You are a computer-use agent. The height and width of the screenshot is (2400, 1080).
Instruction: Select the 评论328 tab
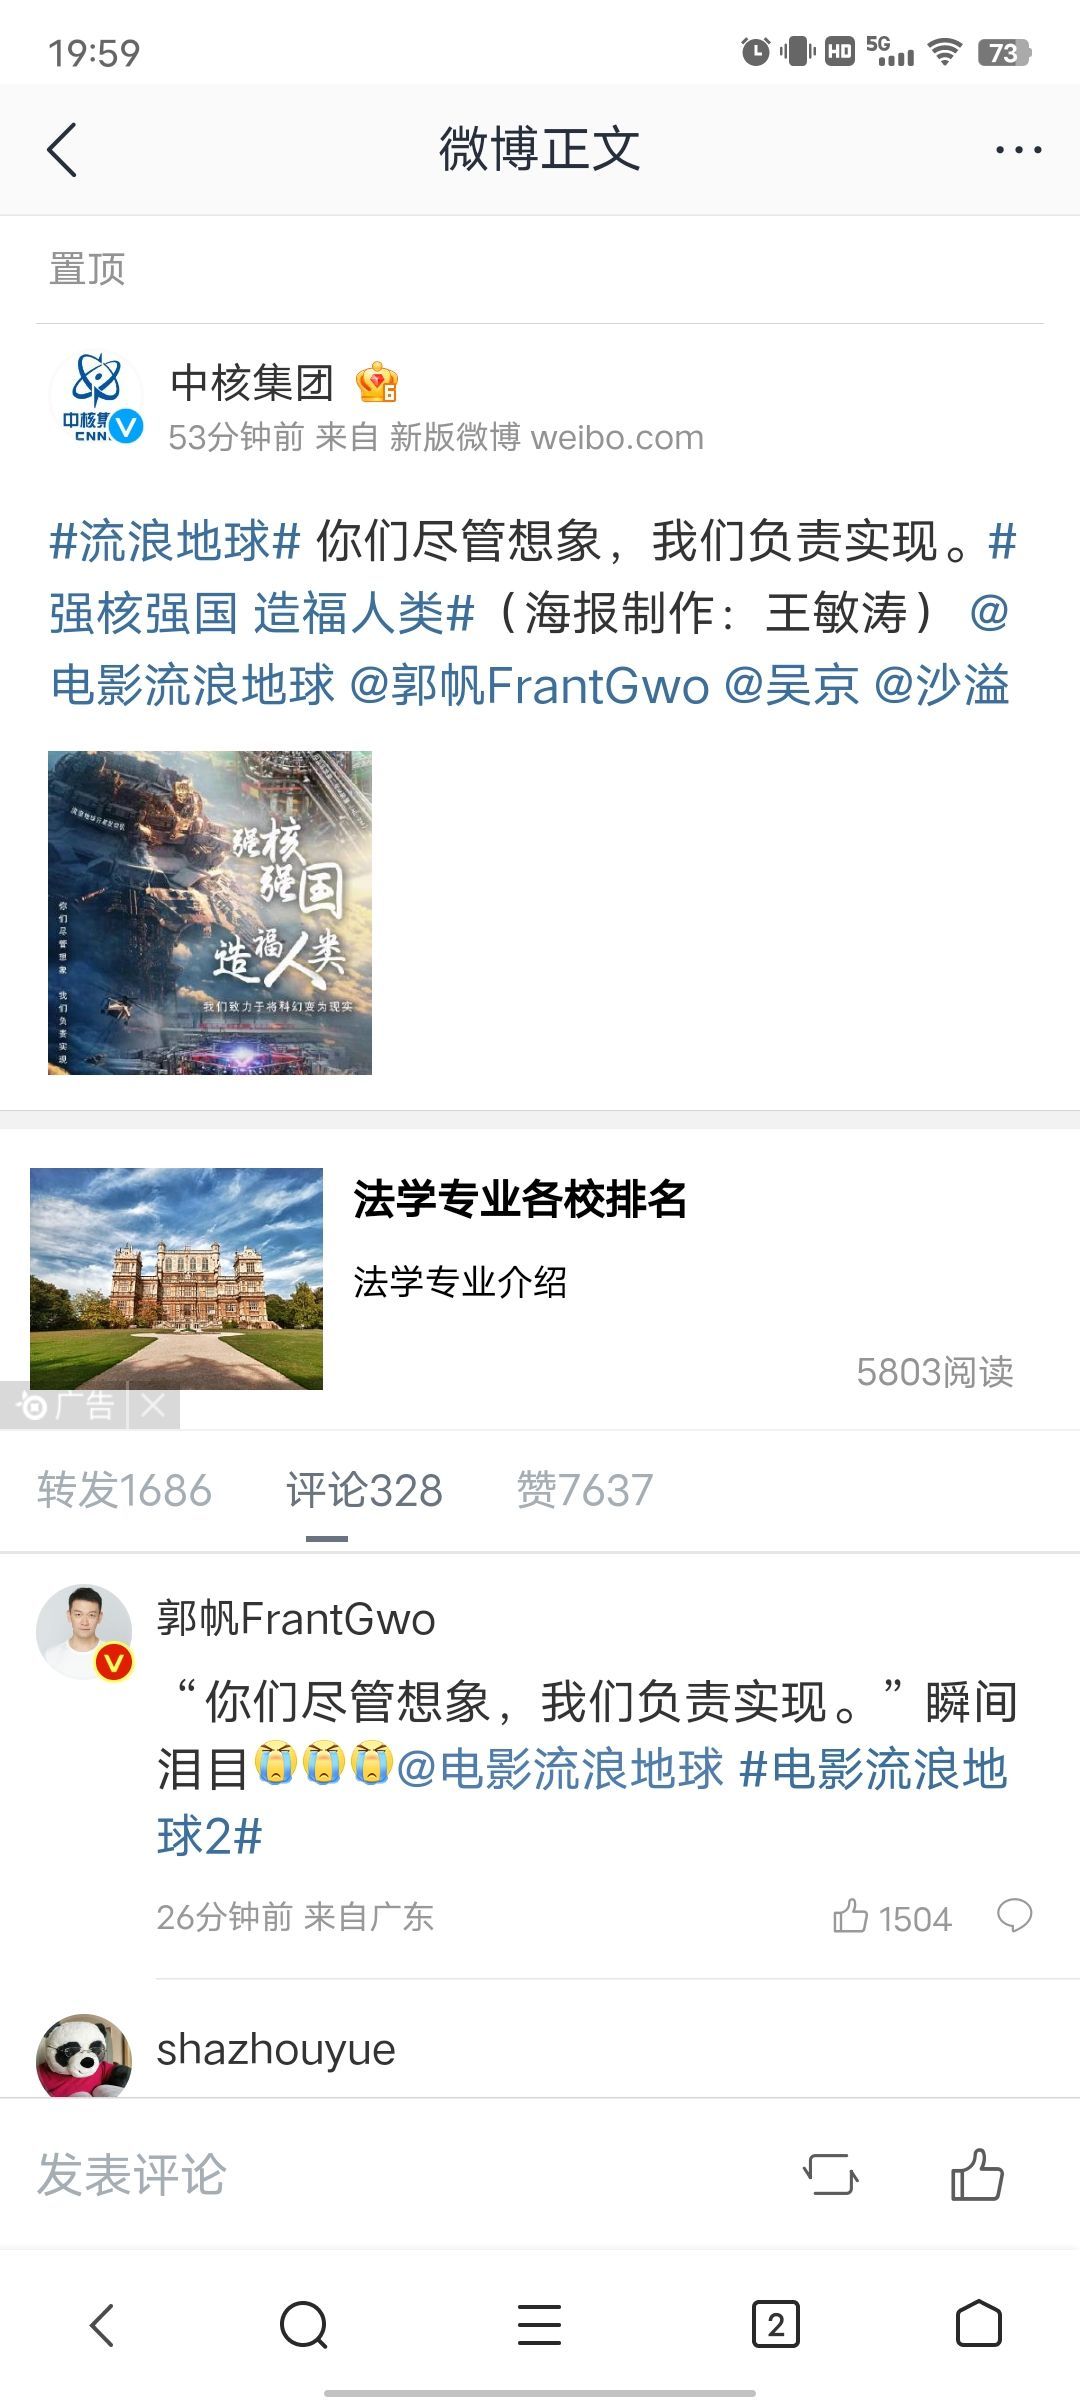coord(364,1490)
